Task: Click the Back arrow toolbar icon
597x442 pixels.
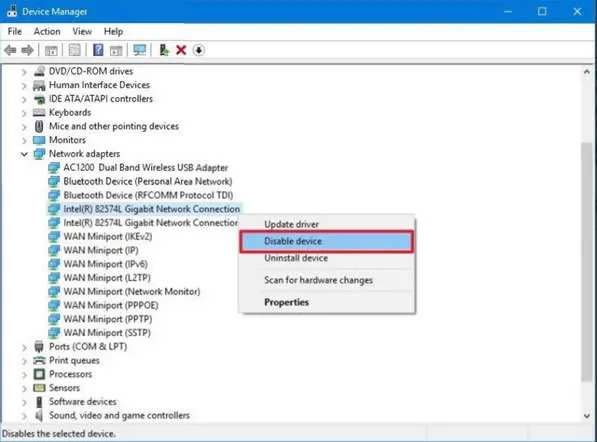Action: point(10,50)
